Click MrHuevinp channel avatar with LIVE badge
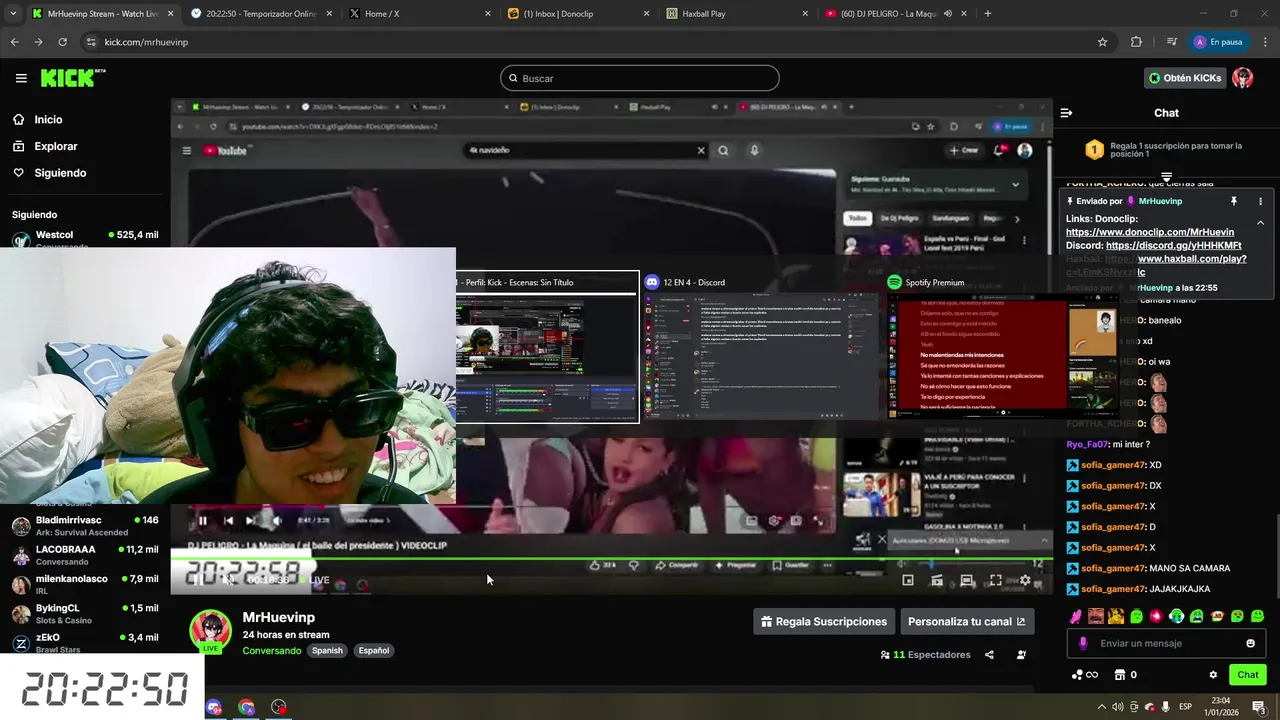1280x720 pixels. point(211,631)
